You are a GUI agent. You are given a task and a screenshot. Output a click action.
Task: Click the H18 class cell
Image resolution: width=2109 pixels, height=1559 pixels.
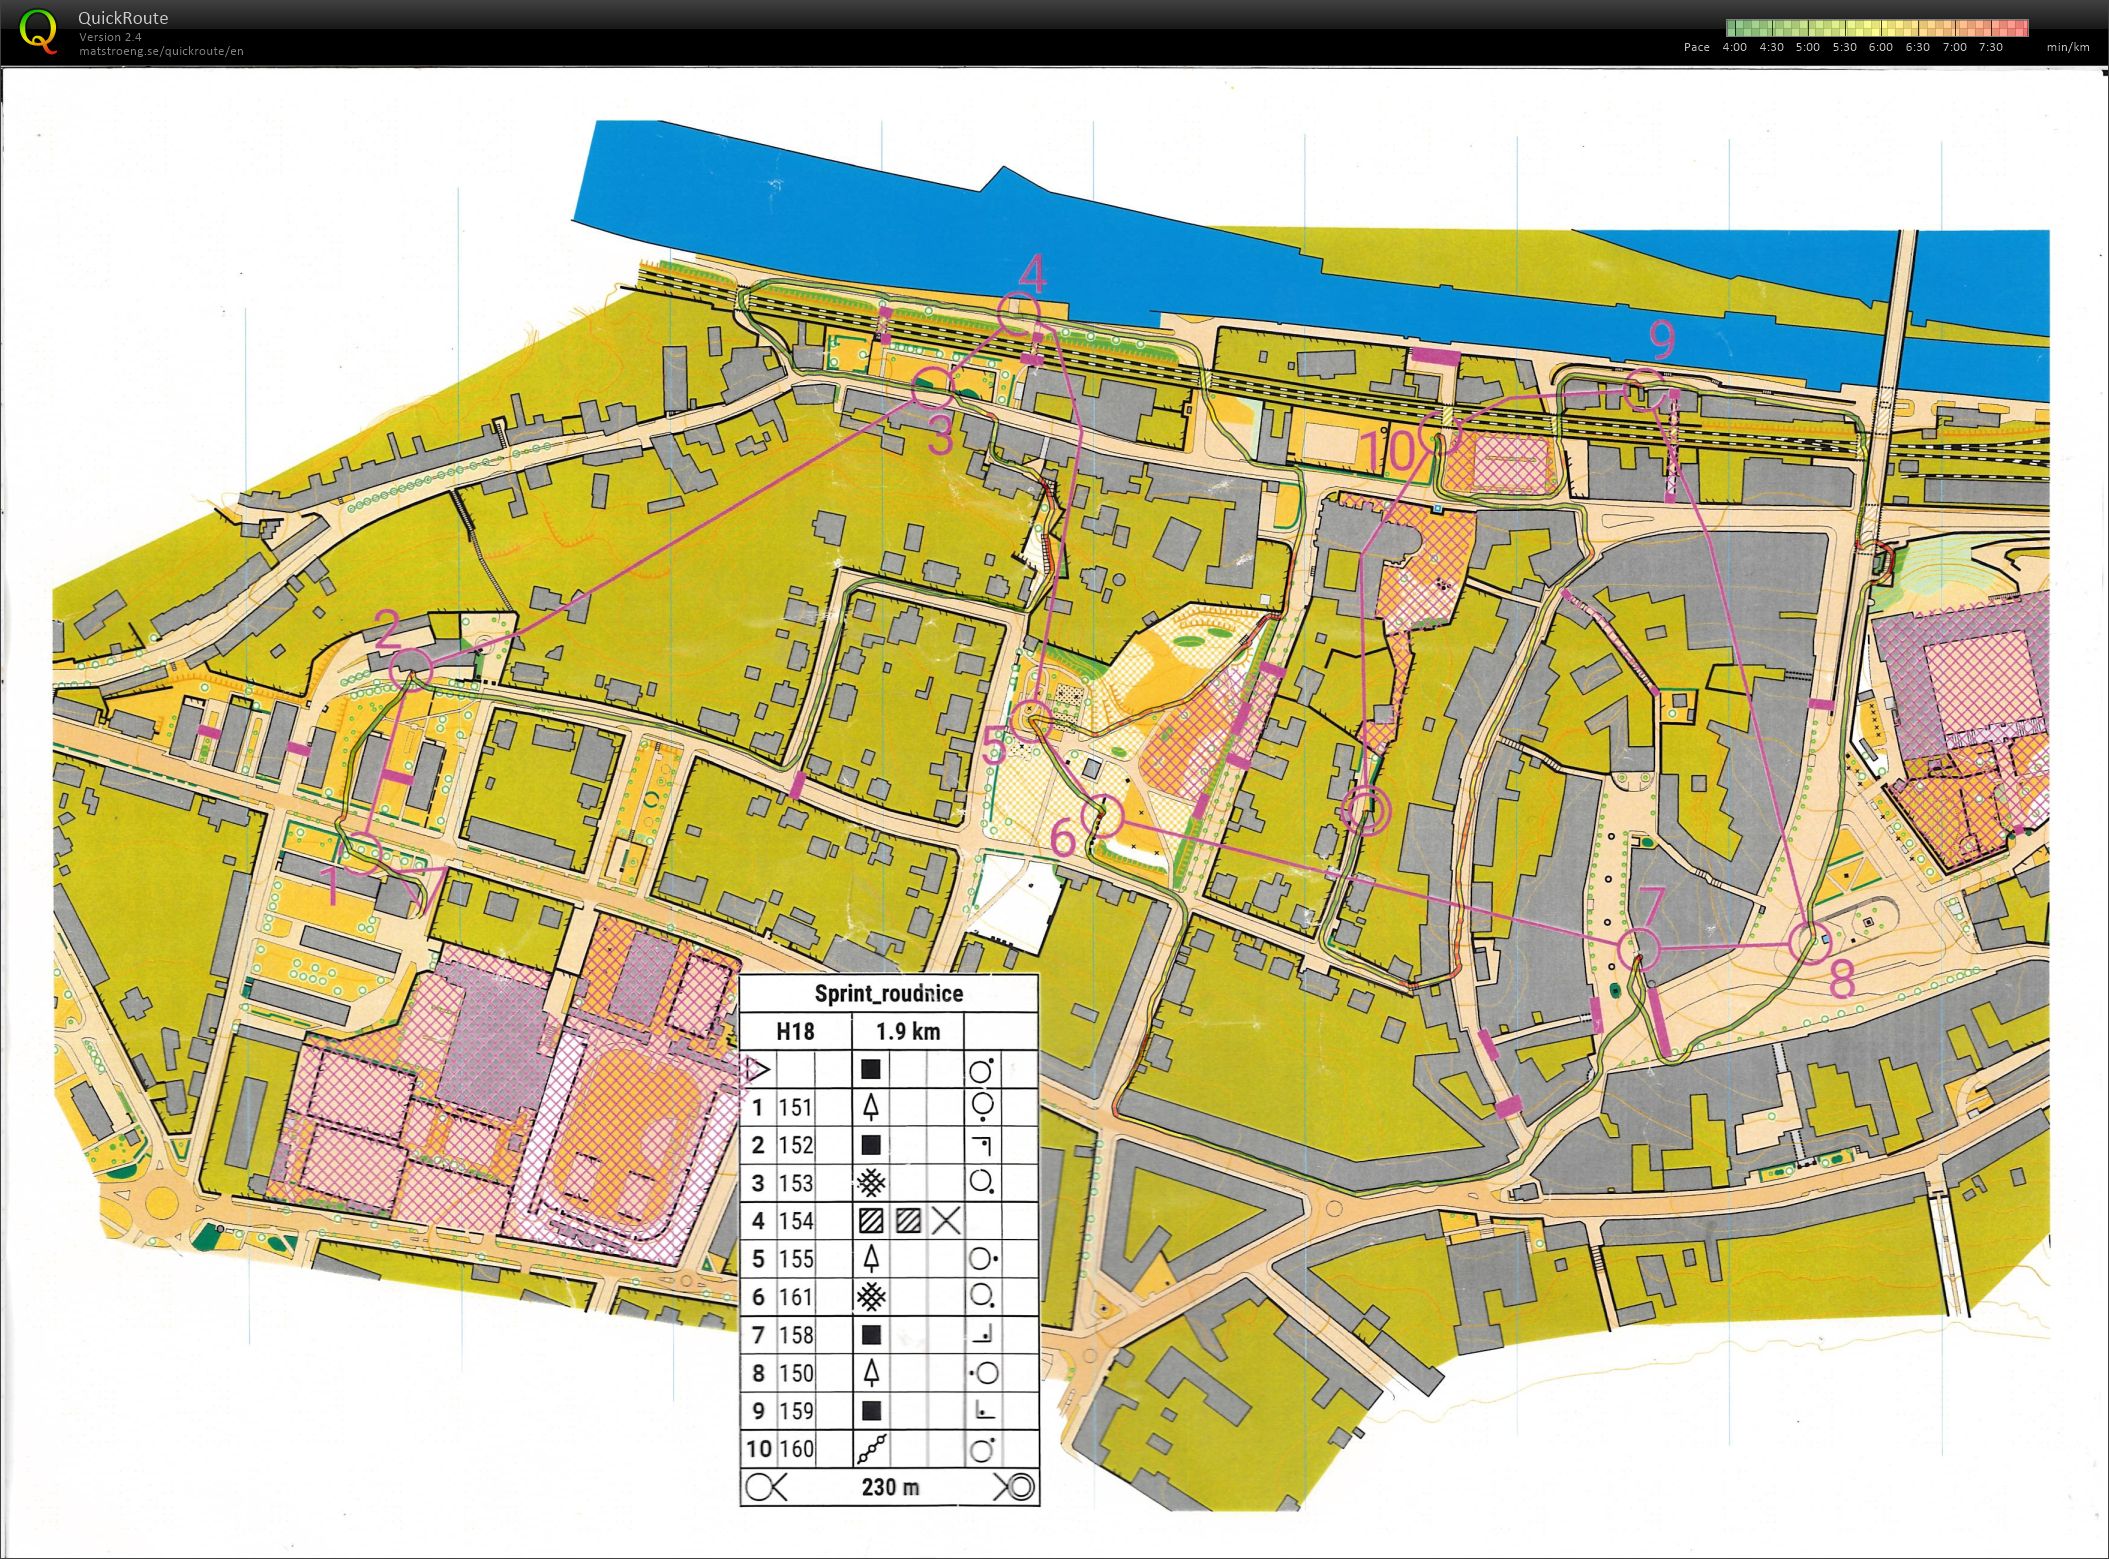coord(795,1031)
